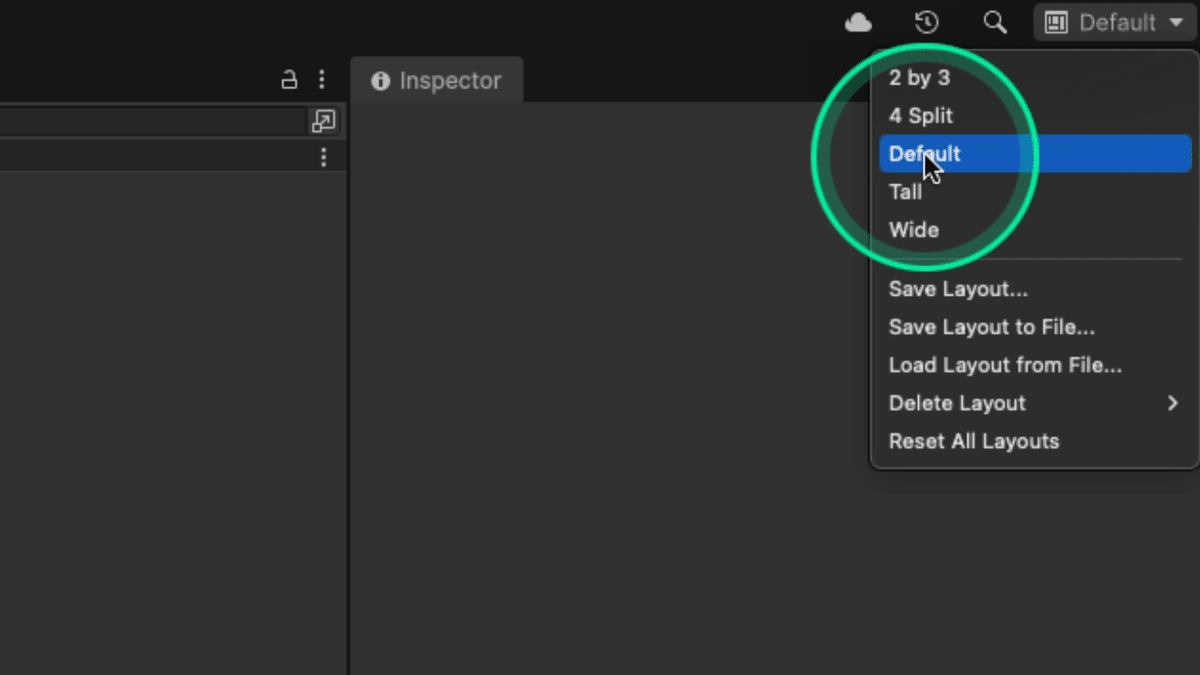Click the pop-out window icon

click(323, 122)
